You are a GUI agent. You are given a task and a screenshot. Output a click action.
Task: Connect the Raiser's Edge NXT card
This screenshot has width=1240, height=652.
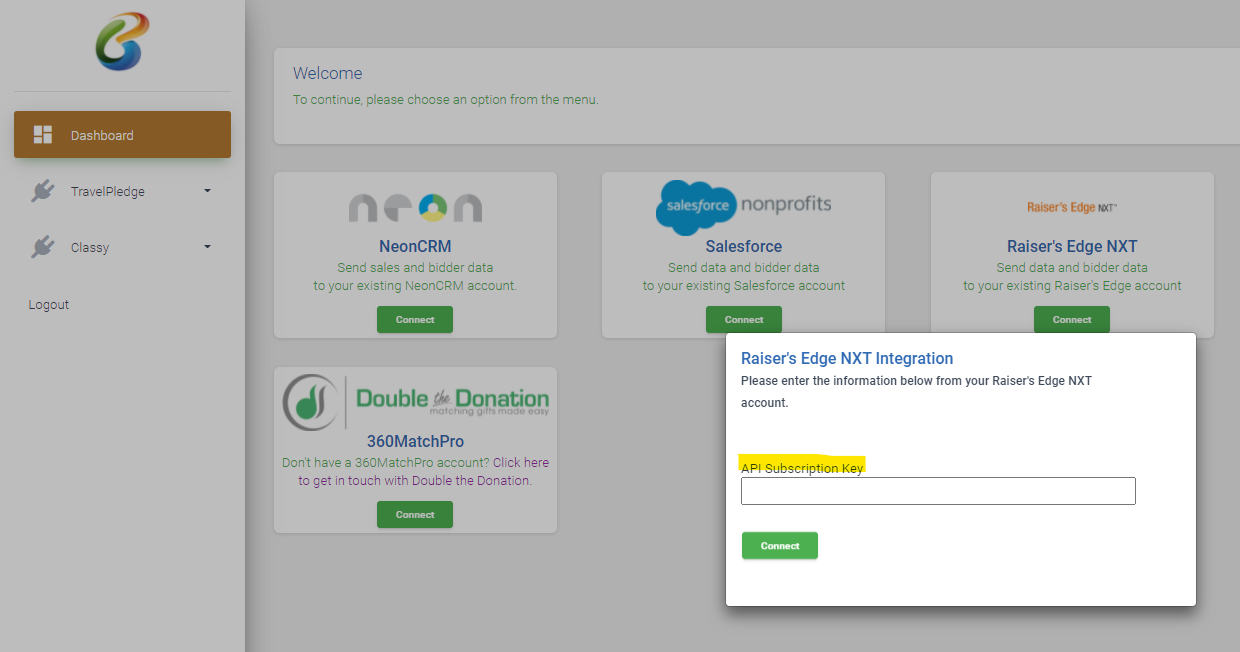[x=1072, y=320]
